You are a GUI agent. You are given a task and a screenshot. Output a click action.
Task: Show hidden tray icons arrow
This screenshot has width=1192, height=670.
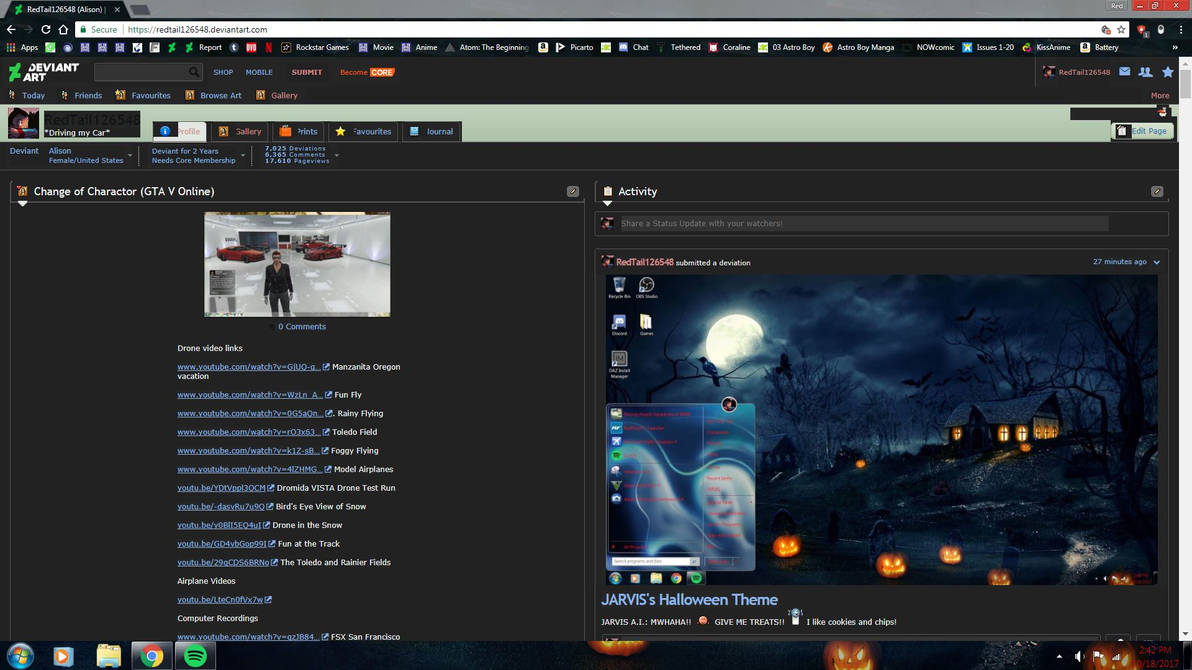click(1059, 656)
